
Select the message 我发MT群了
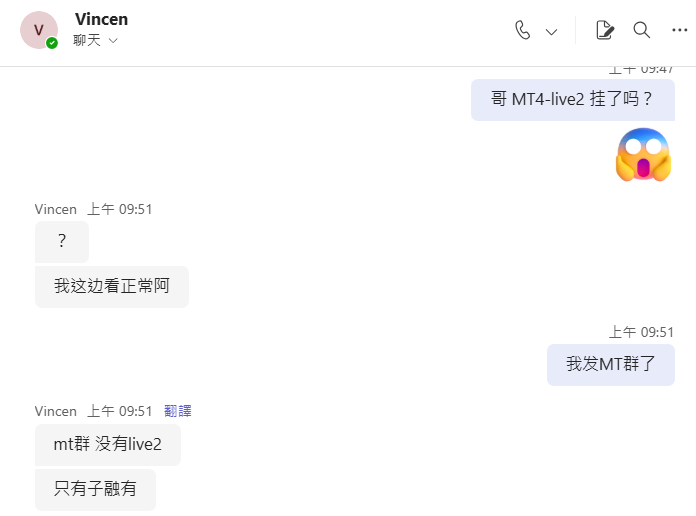[x=611, y=365]
